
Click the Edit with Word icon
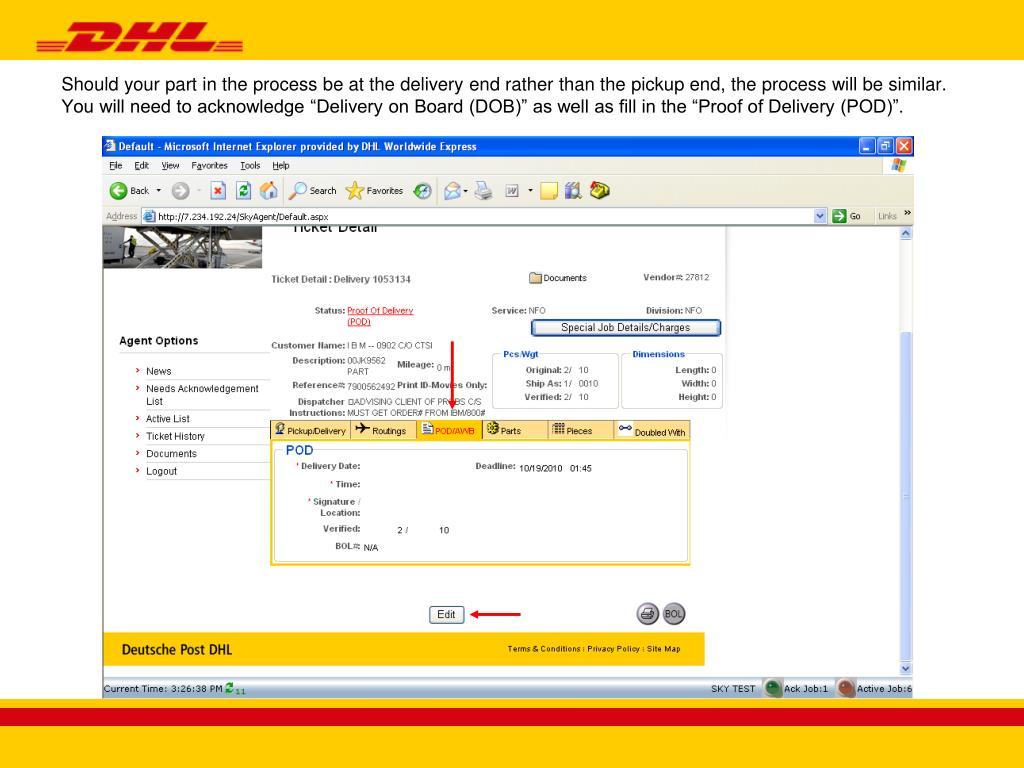coord(512,191)
